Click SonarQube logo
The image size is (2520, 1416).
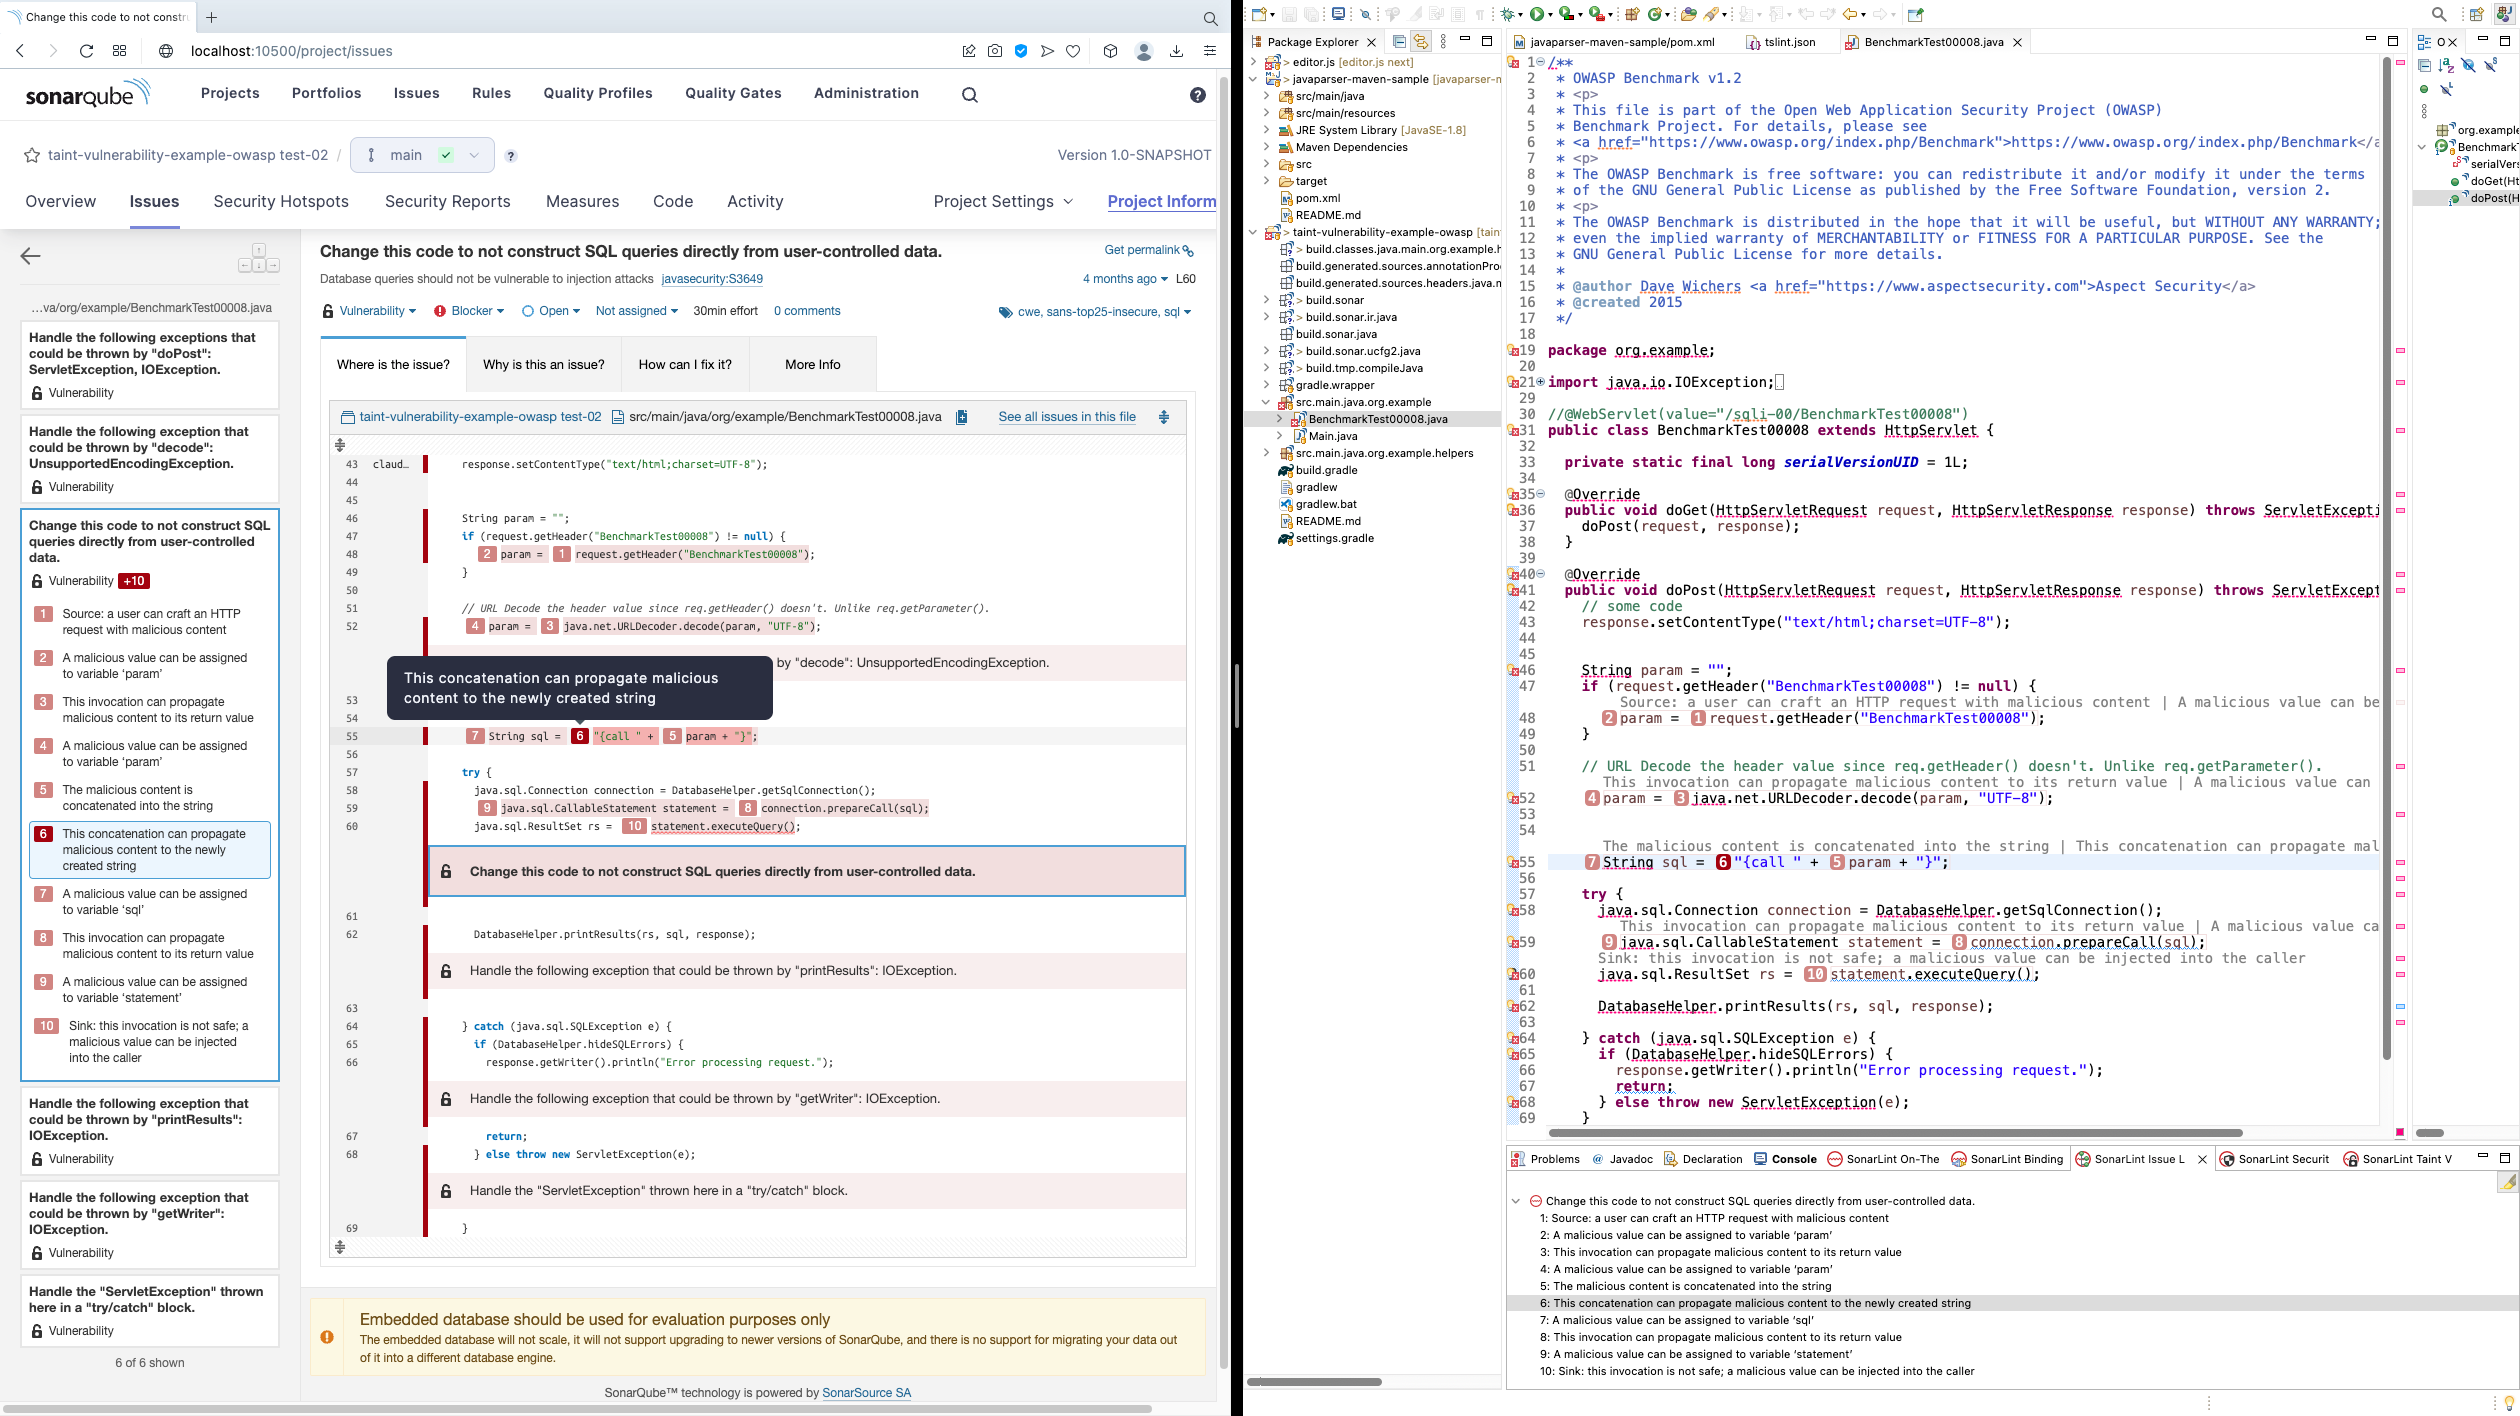click(88, 94)
